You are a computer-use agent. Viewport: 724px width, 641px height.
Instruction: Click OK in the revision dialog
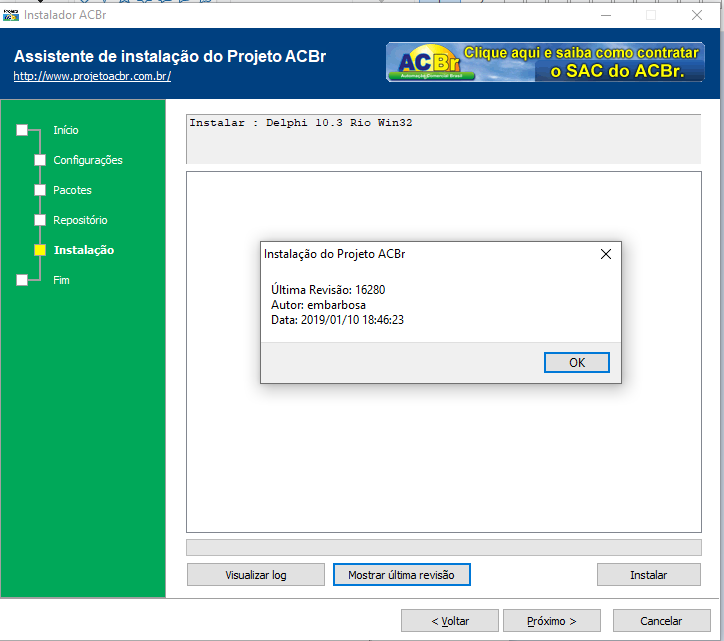[x=576, y=363]
